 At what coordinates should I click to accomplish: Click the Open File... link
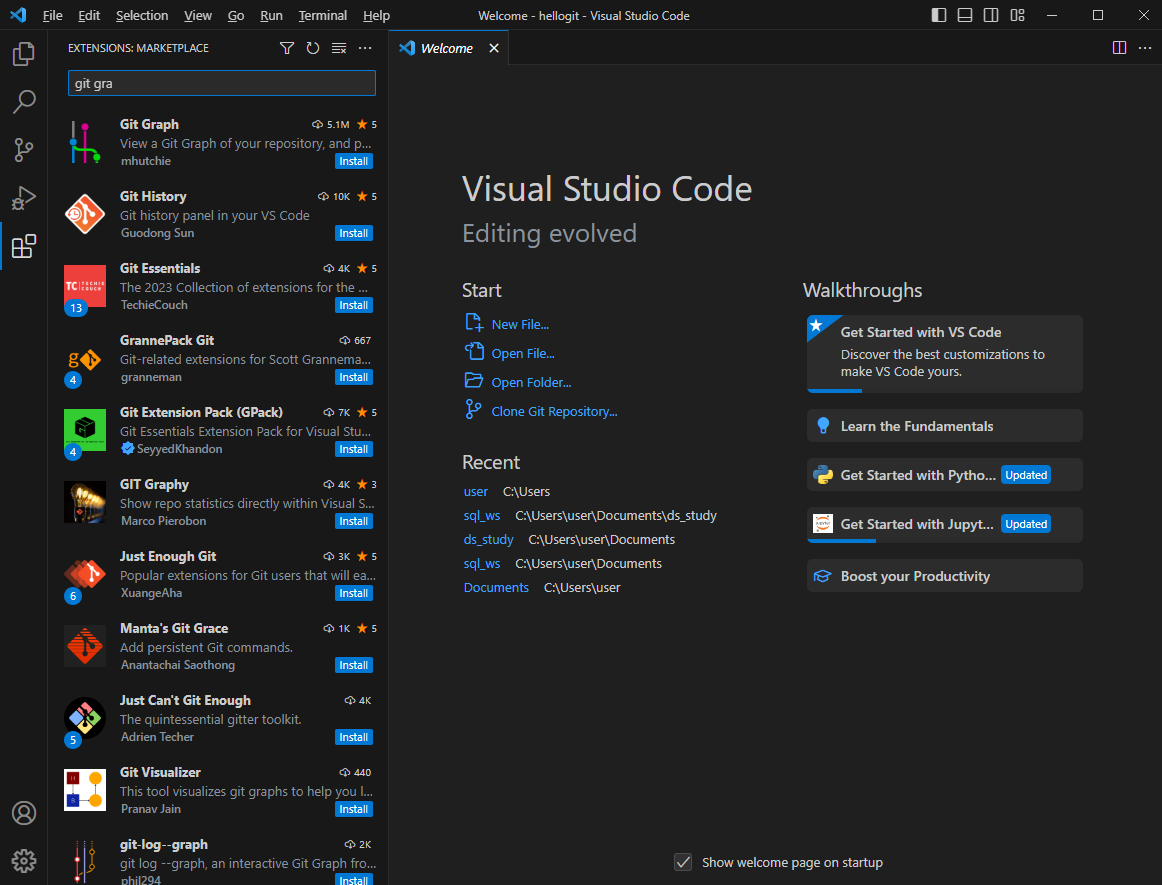(x=523, y=354)
